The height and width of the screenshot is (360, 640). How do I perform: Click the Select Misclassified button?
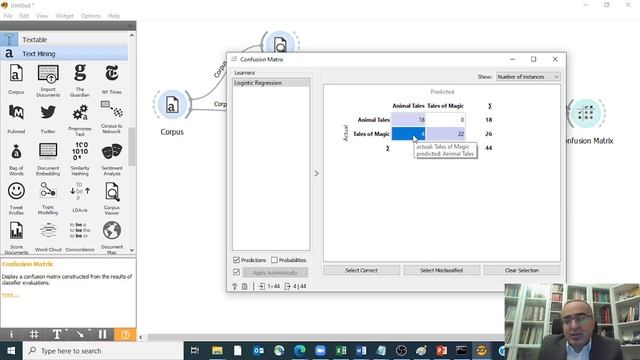point(441,270)
